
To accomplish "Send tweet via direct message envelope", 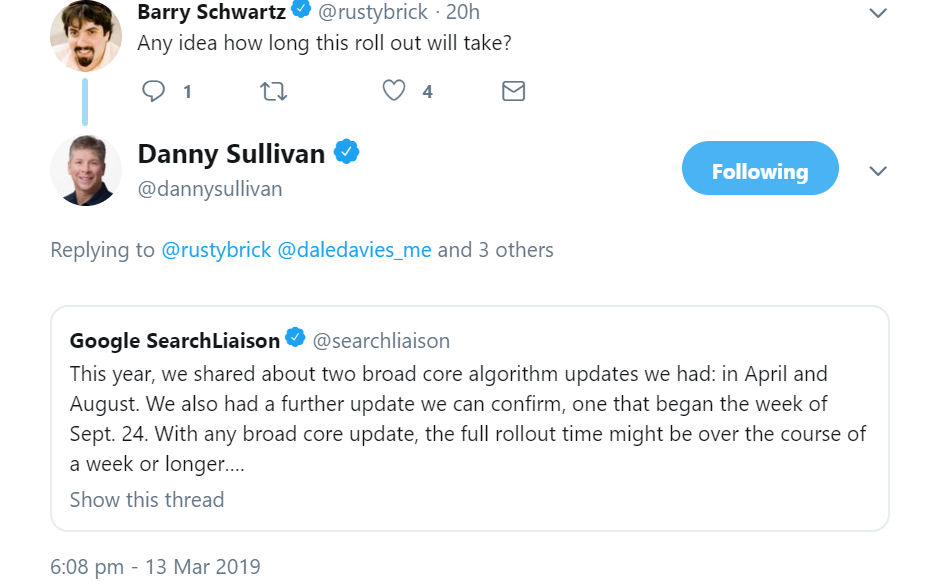I will pos(513,92).
